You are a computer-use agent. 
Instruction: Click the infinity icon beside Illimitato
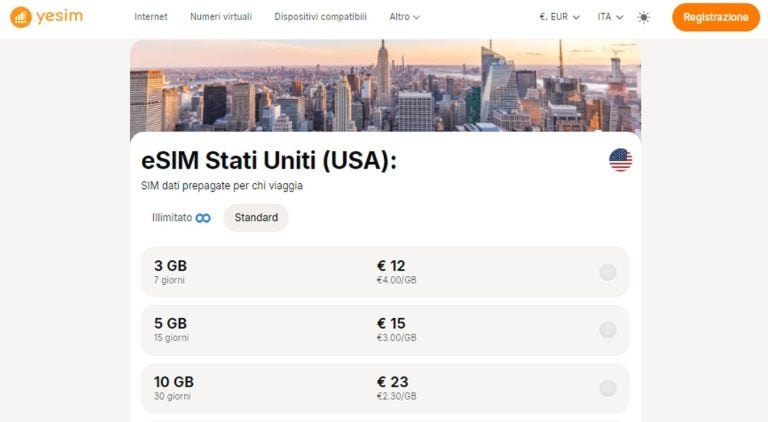pyautogui.click(x=203, y=218)
